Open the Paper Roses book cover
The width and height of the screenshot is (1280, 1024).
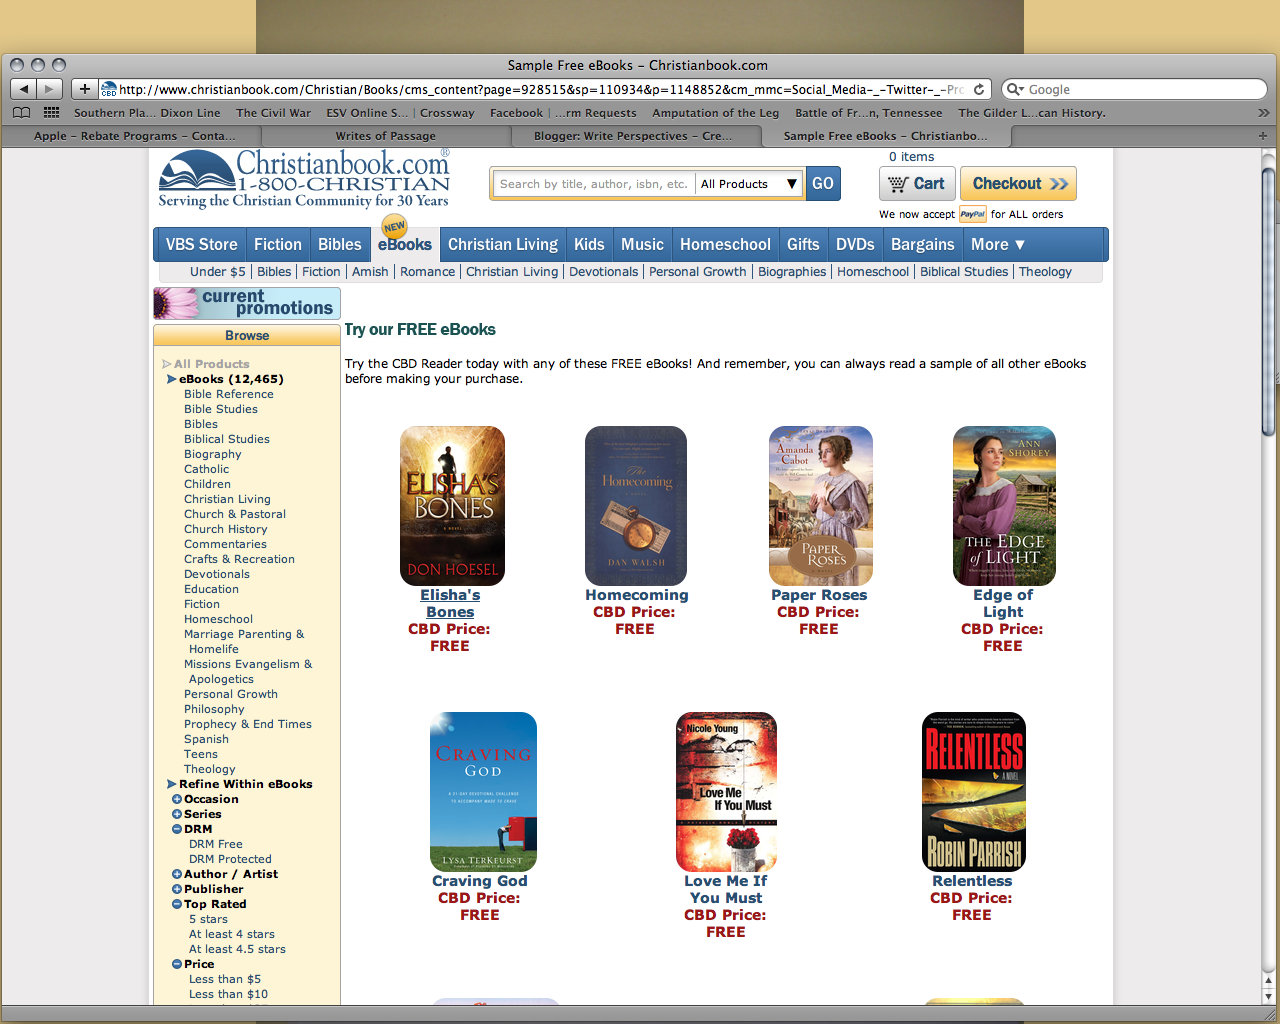click(x=821, y=506)
